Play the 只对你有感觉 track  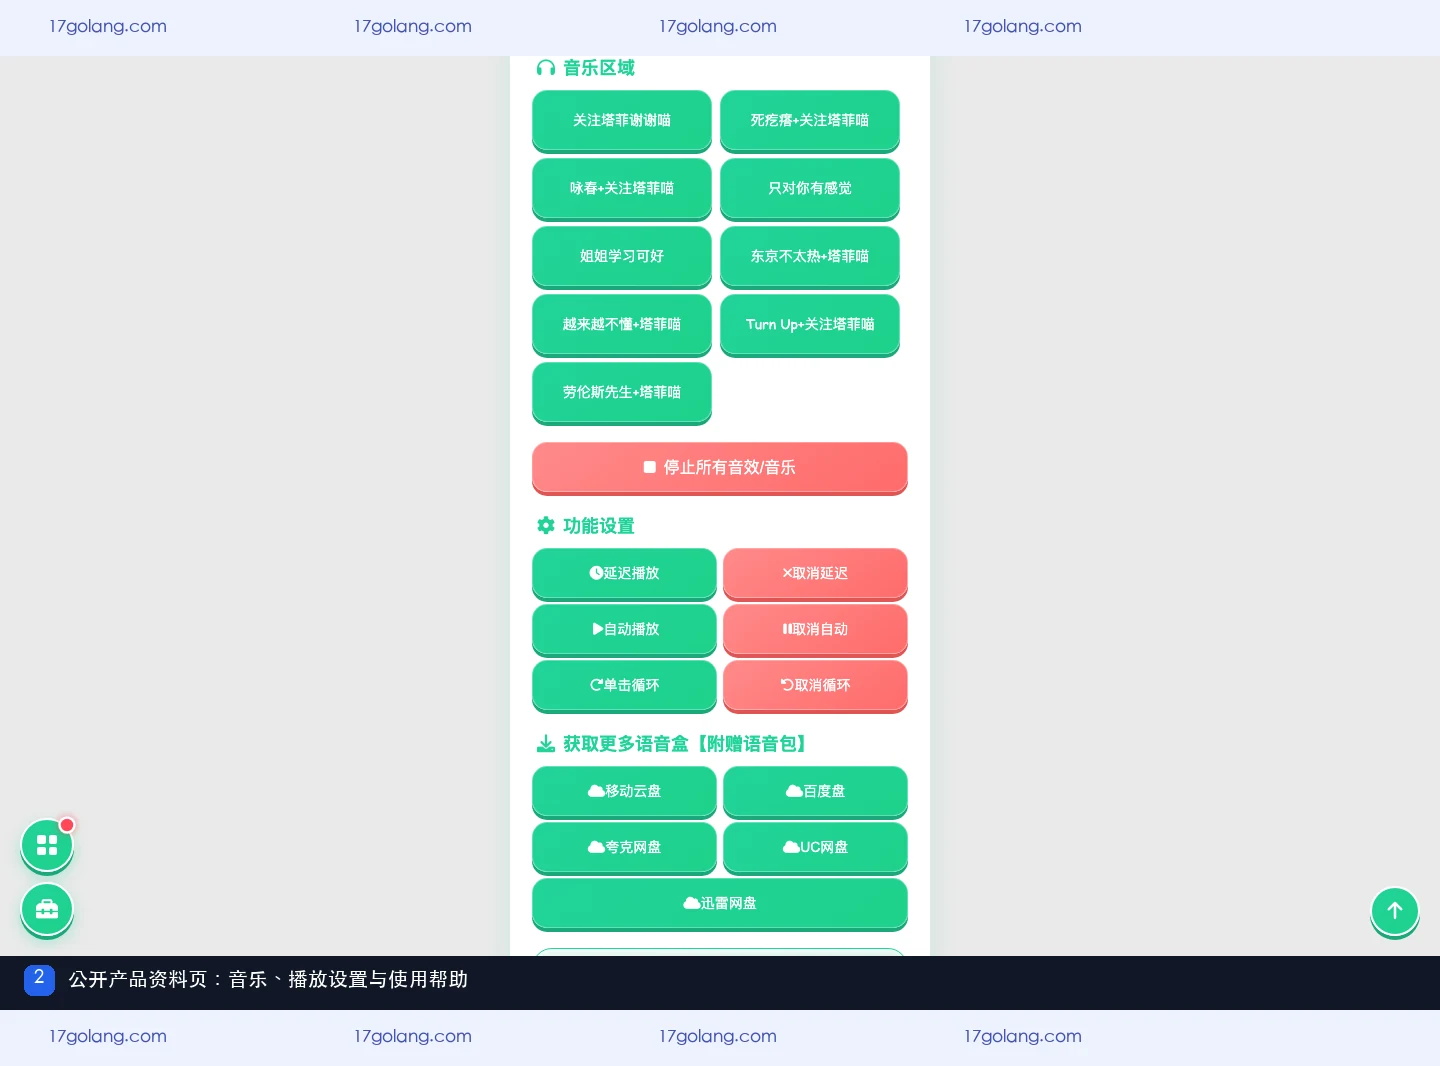pyautogui.click(x=810, y=188)
